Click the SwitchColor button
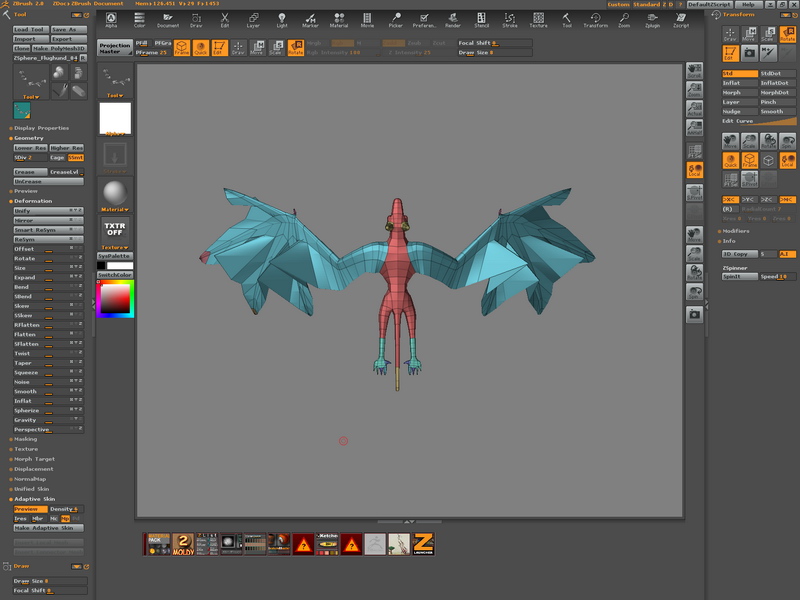800x600 pixels. click(115, 275)
